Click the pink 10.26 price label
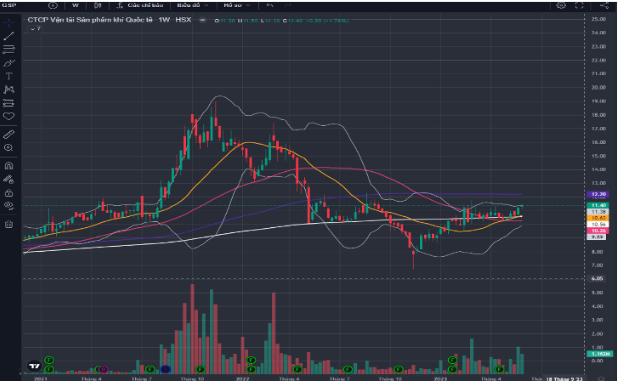The image size is (617, 381). [x=598, y=230]
